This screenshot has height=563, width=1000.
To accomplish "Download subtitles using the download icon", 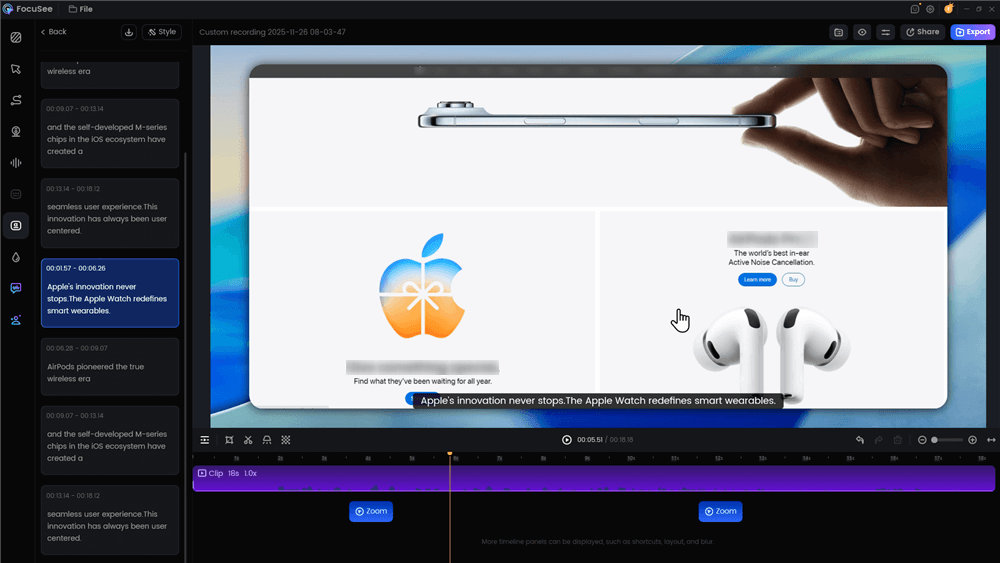I will pos(129,32).
